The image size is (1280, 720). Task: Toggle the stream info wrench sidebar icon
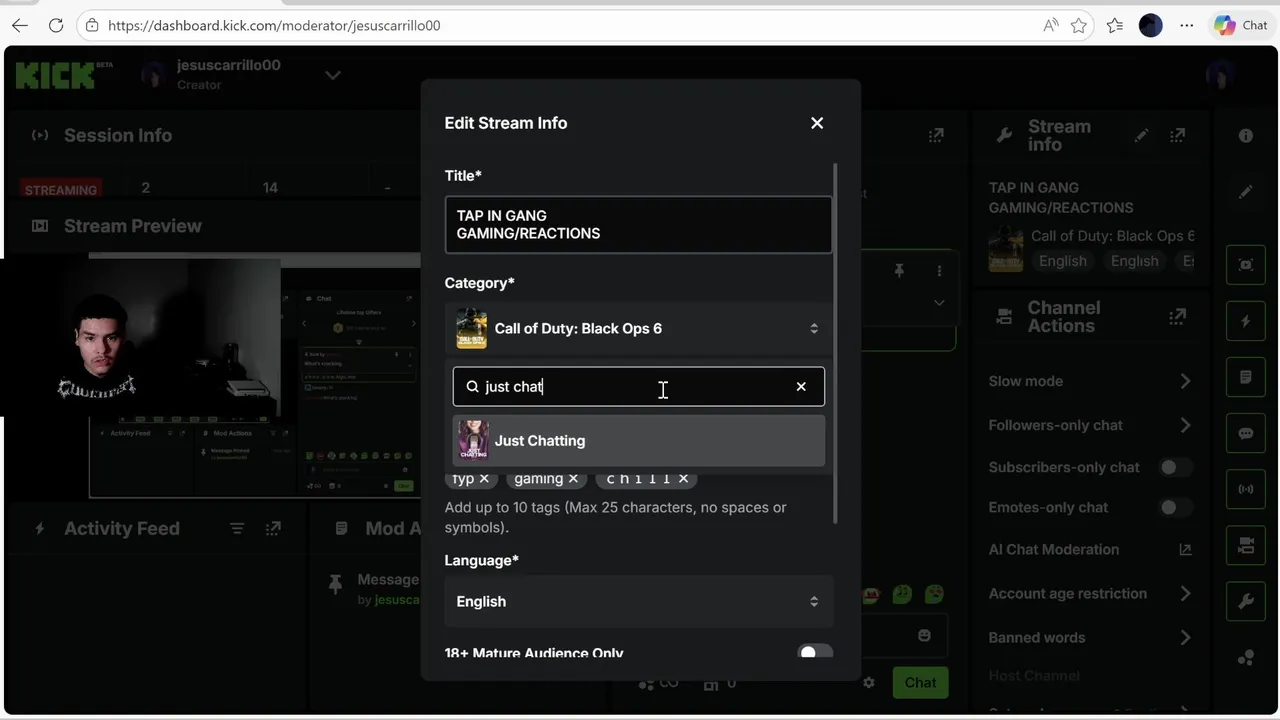tap(1245, 601)
